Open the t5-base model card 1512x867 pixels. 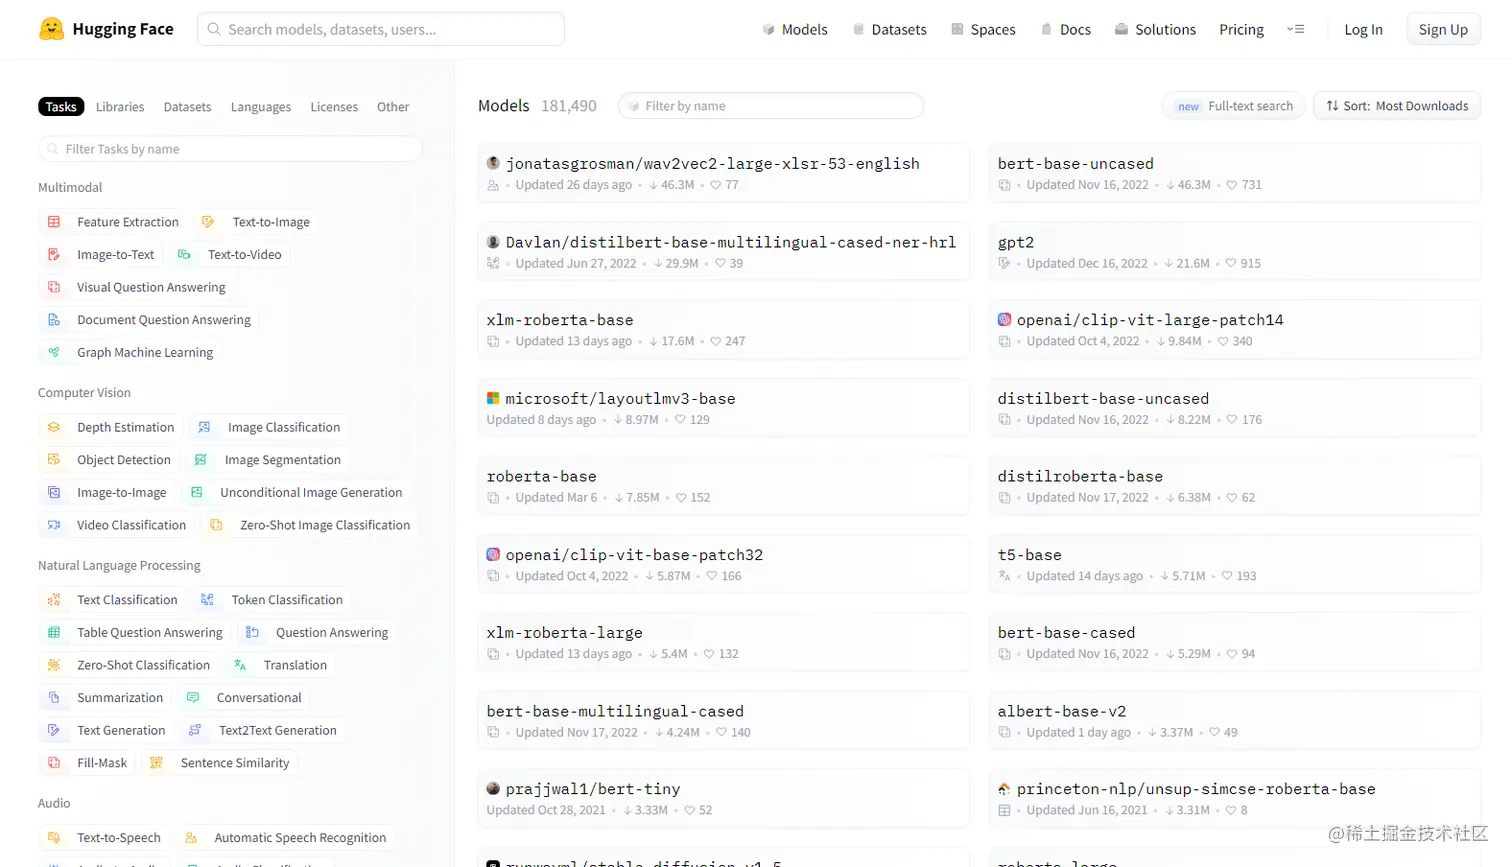pyautogui.click(x=1234, y=564)
